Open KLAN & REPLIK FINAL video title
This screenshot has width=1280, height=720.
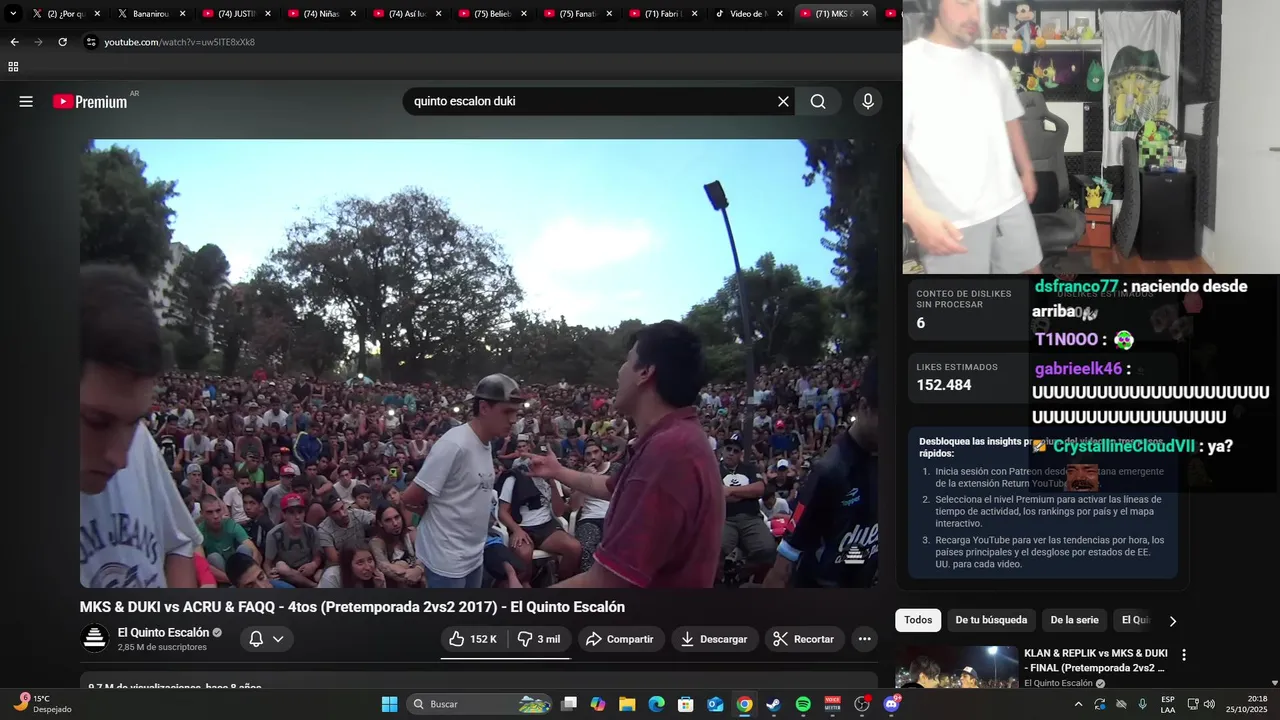click(1096, 660)
